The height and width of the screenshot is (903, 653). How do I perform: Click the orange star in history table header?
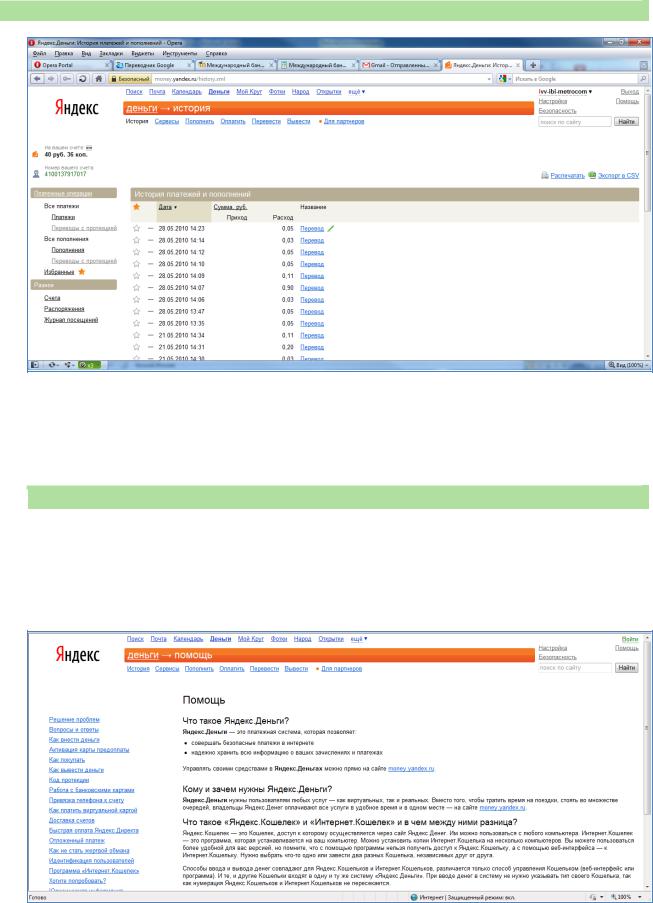pyautogui.click(x=136, y=207)
